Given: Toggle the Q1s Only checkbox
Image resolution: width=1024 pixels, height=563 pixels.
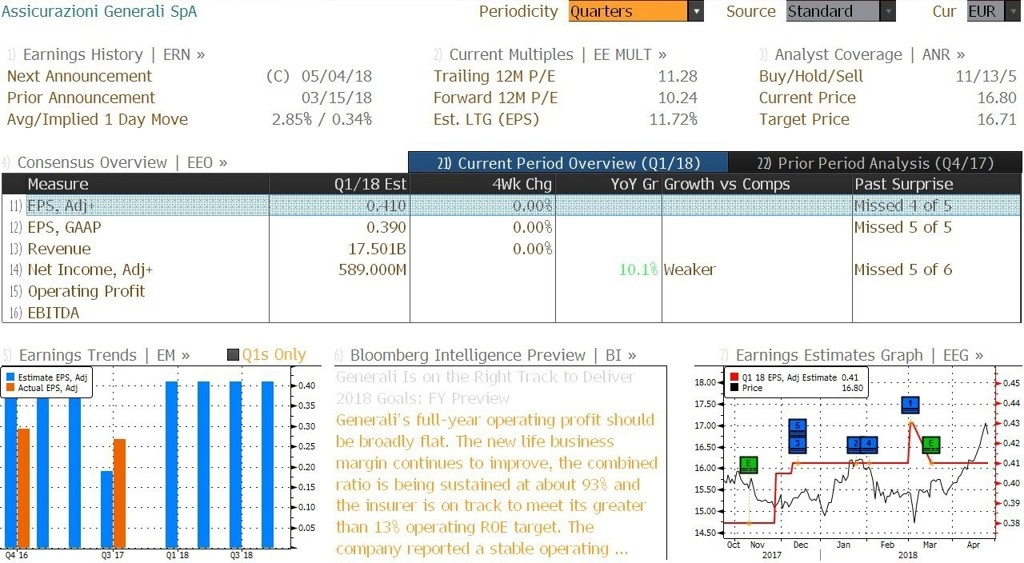Looking at the screenshot, I should (x=232, y=355).
